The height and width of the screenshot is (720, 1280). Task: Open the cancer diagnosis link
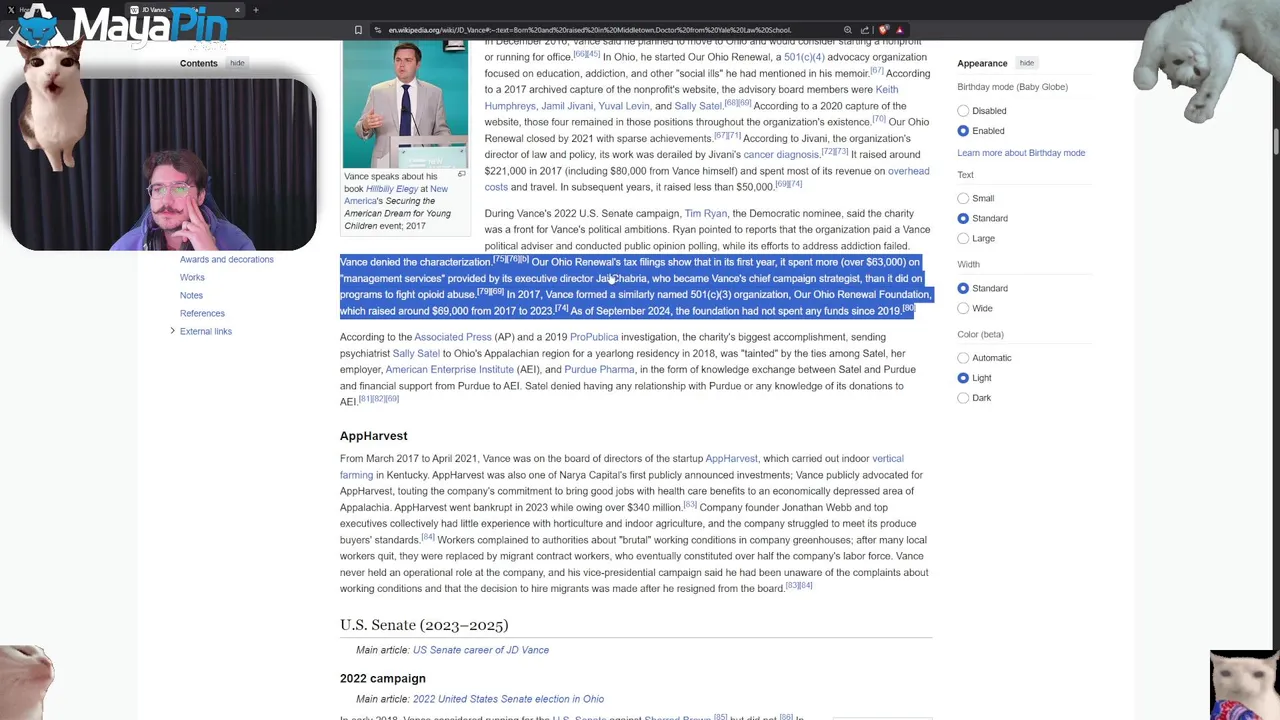(781, 155)
